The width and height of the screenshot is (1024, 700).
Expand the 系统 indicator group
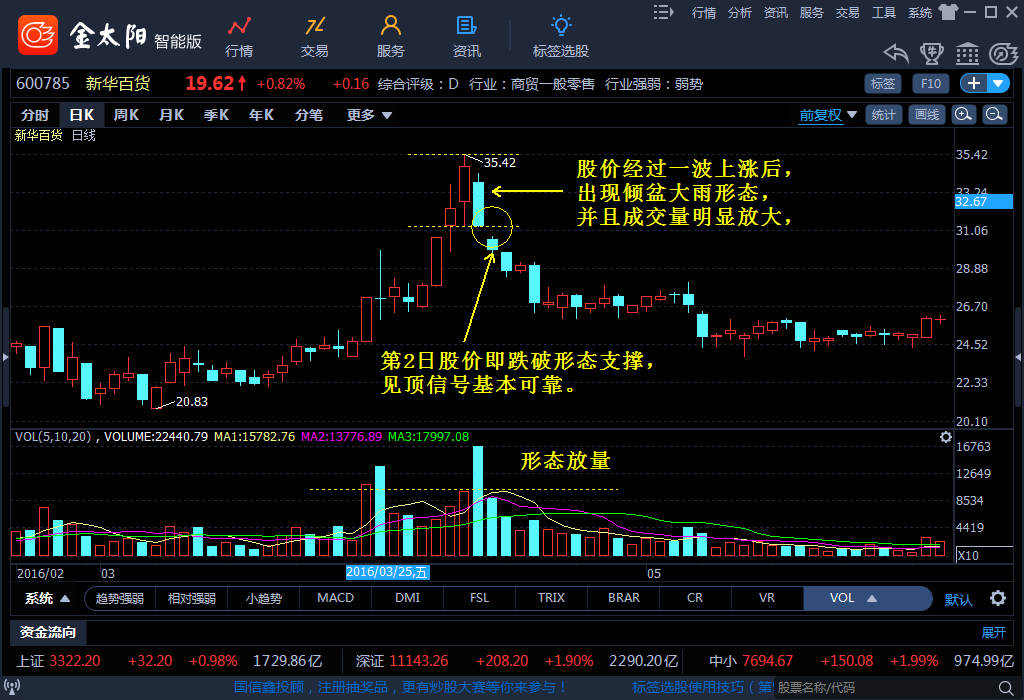click(x=47, y=598)
